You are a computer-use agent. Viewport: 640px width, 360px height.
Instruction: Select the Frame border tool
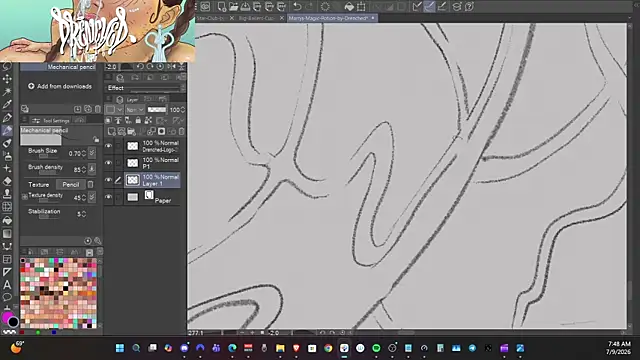[x=7, y=259]
